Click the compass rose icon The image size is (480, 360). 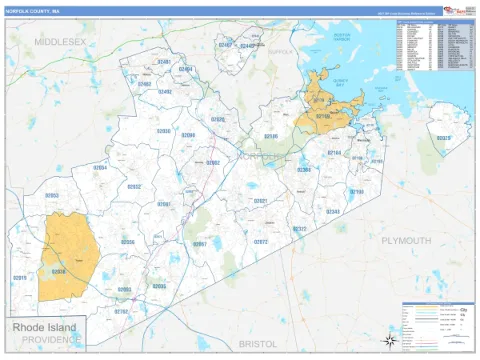click(389, 341)
